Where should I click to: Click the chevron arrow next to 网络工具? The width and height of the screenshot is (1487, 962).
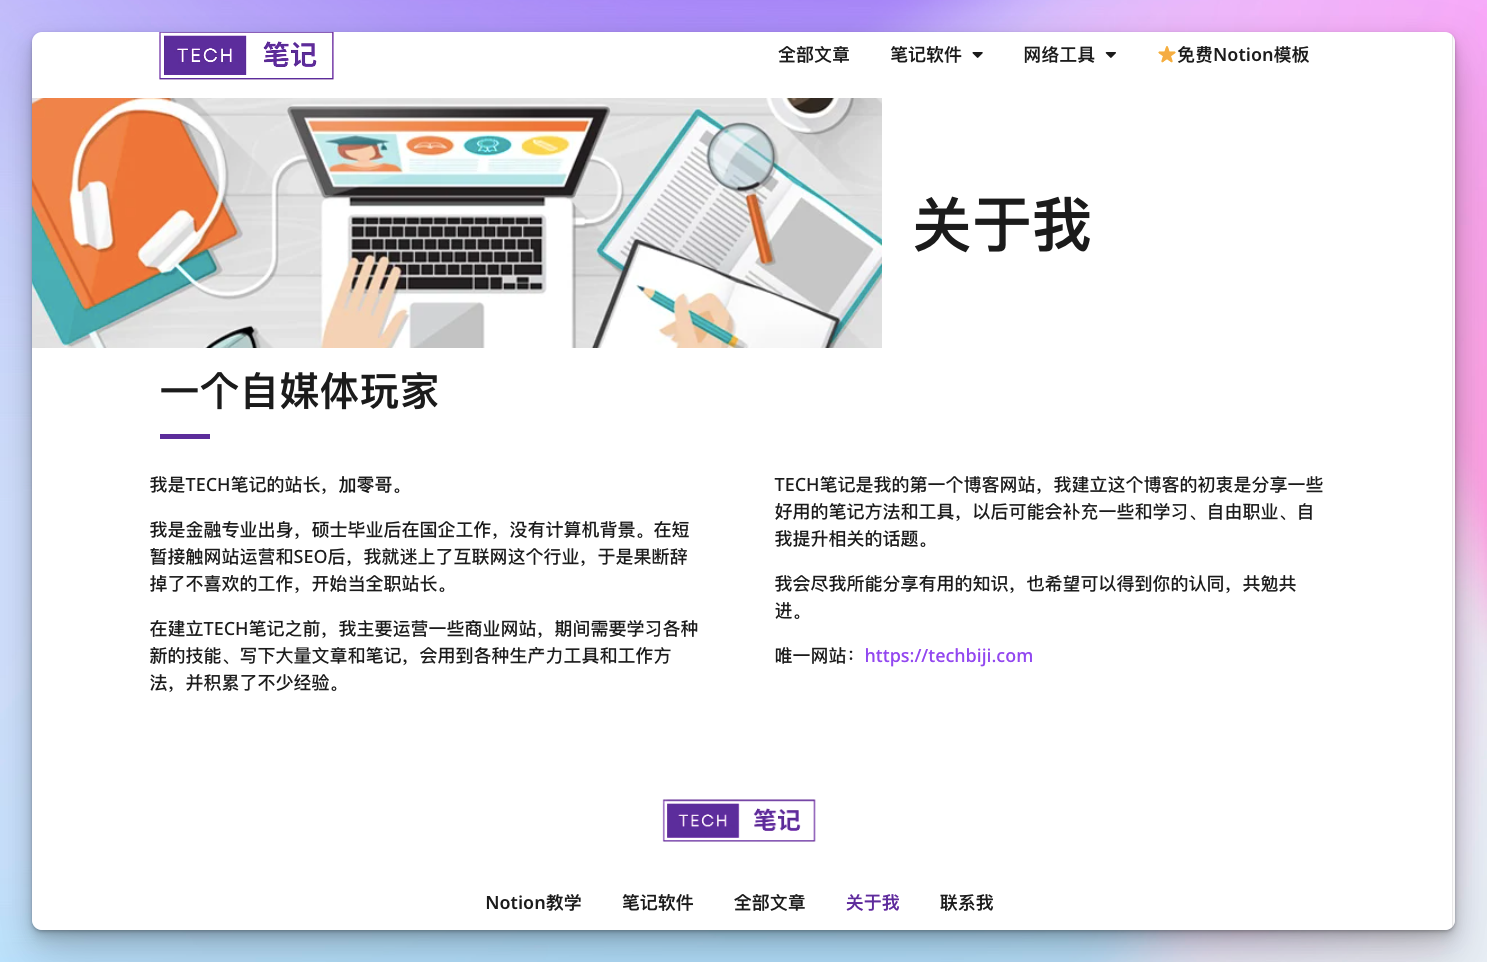(x=1113, y=57)
